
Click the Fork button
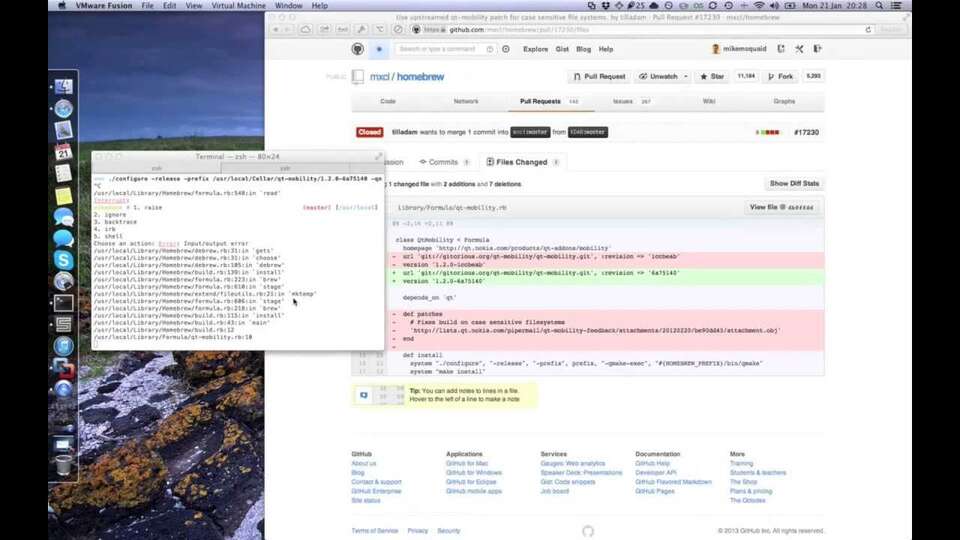point(780,76)
